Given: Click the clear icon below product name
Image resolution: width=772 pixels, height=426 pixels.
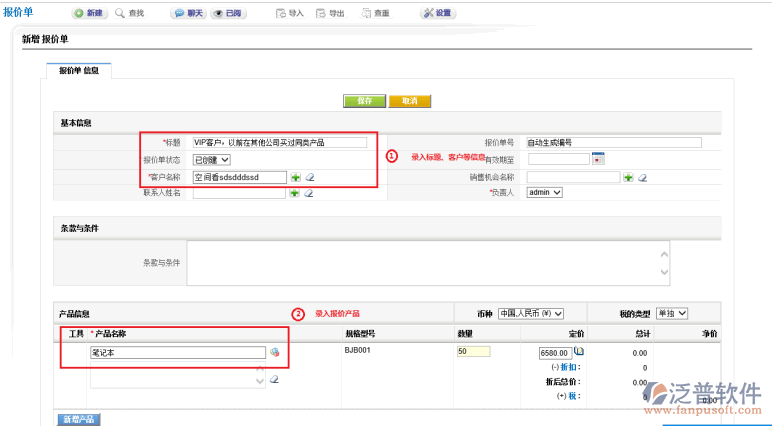Looking at the screenshot, I should click(274, 380).
